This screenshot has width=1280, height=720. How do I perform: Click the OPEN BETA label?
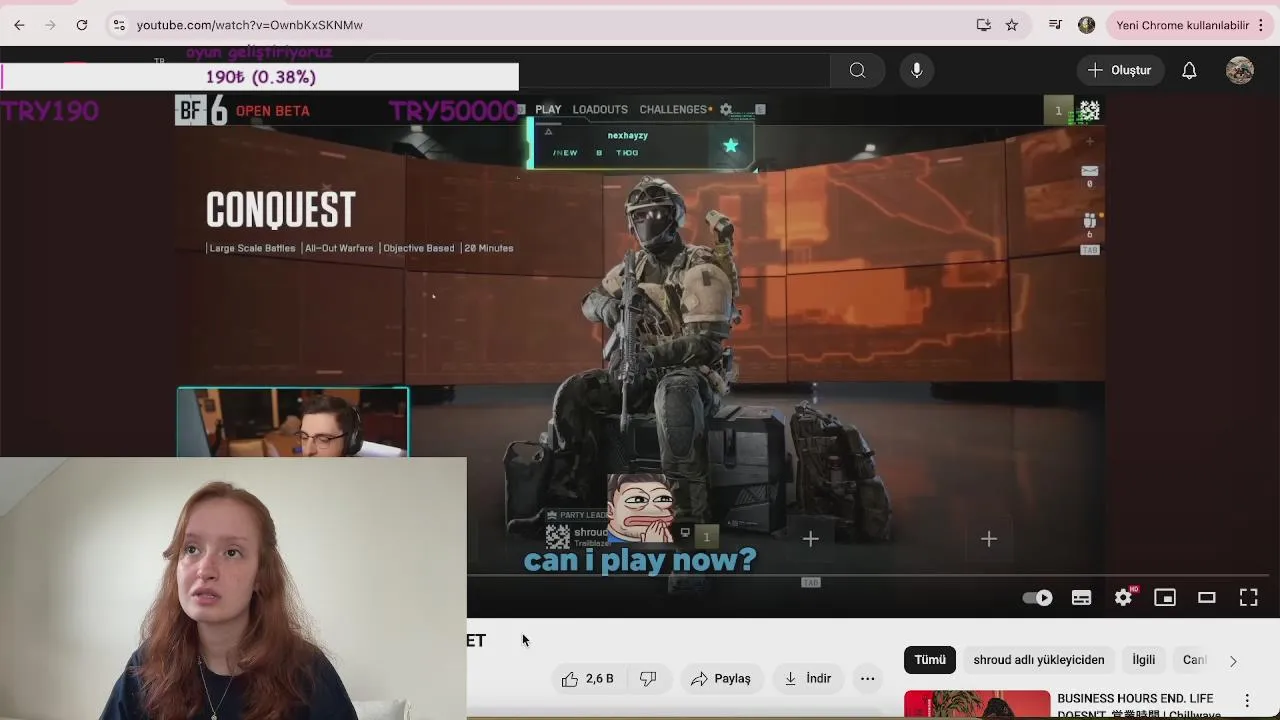(x=273, y=111)
